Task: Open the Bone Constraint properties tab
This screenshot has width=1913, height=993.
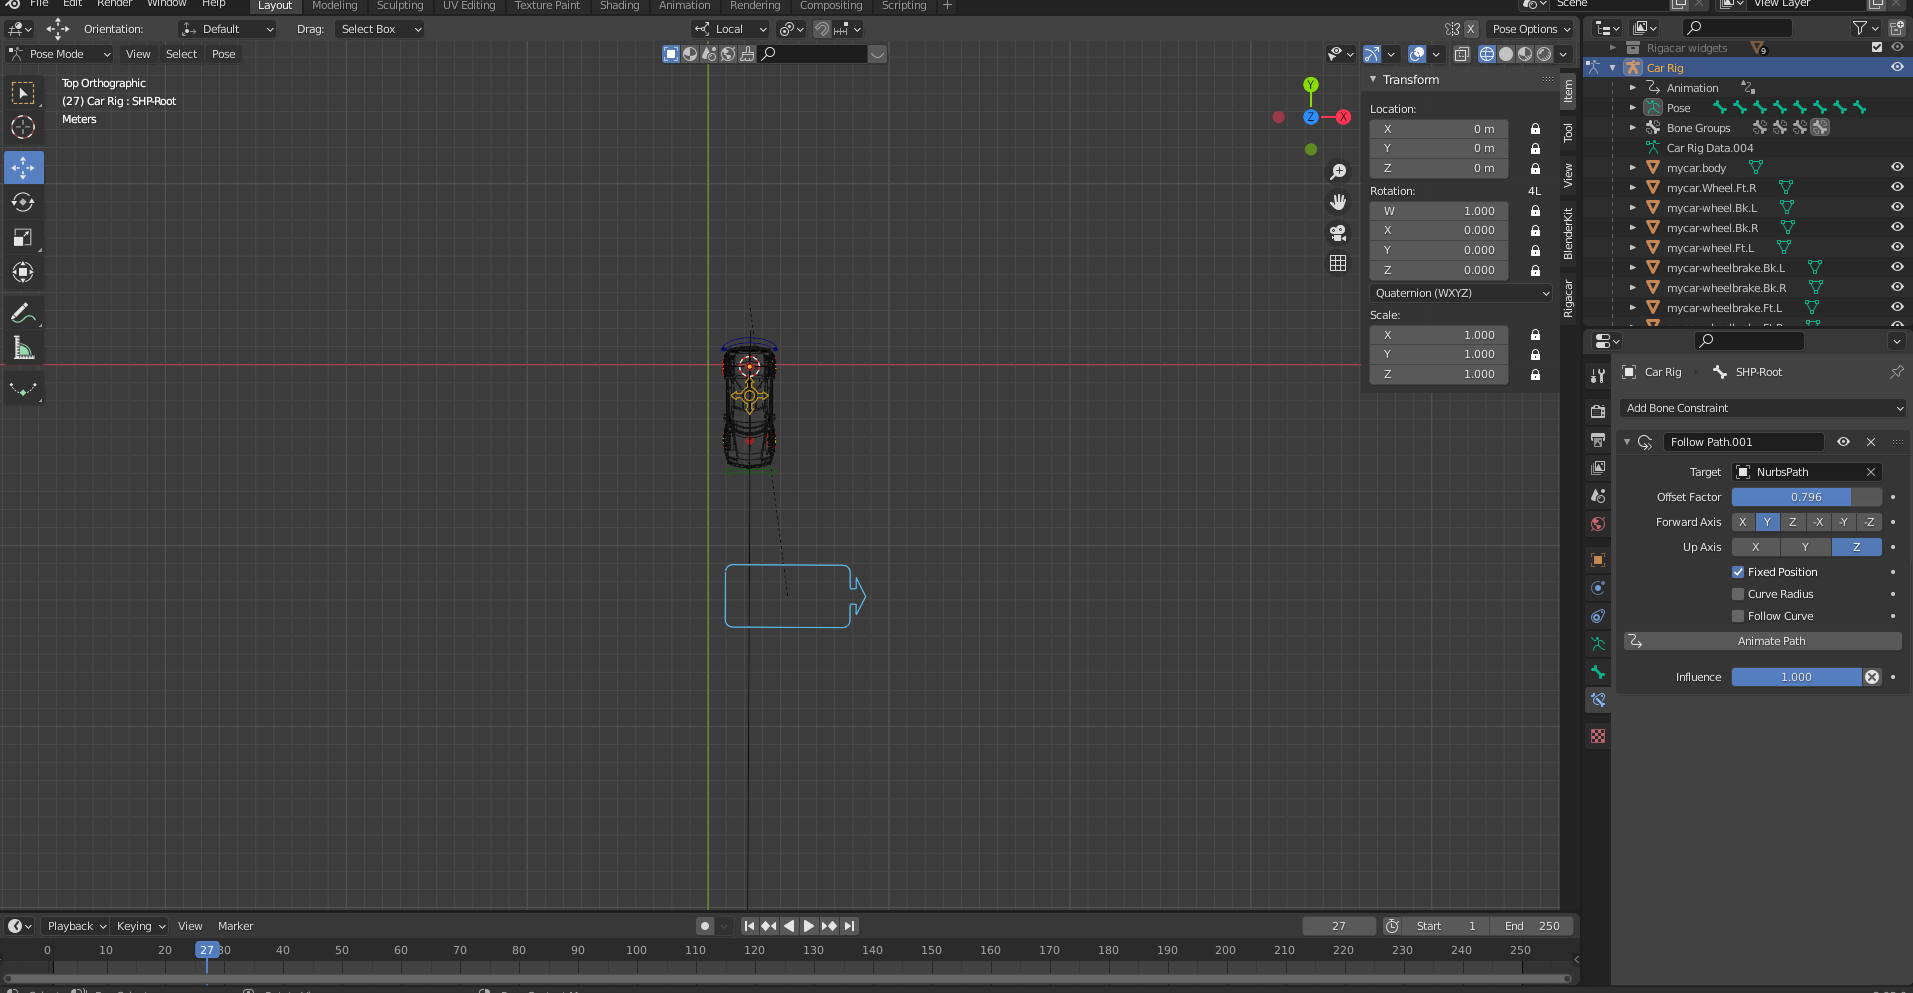Action: coord(1598,700)
